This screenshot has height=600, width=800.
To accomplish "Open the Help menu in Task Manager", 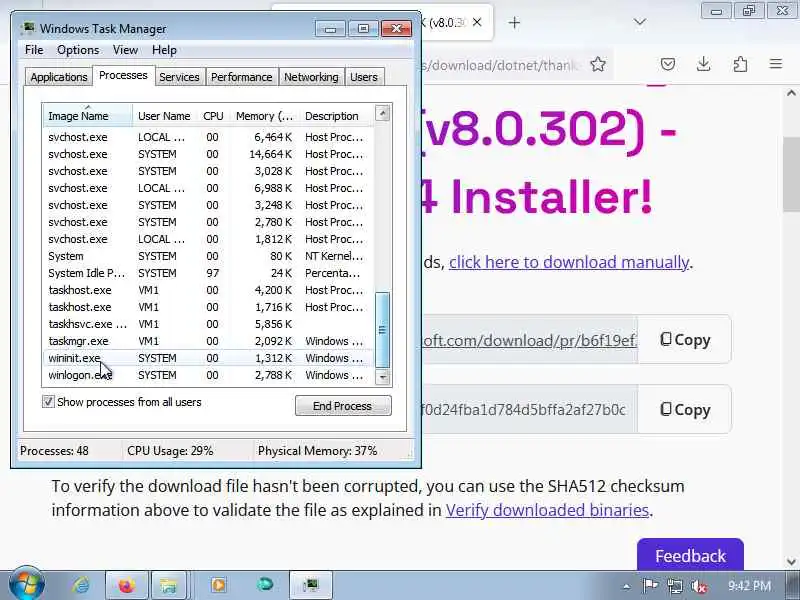I will [x=164, y=49].
